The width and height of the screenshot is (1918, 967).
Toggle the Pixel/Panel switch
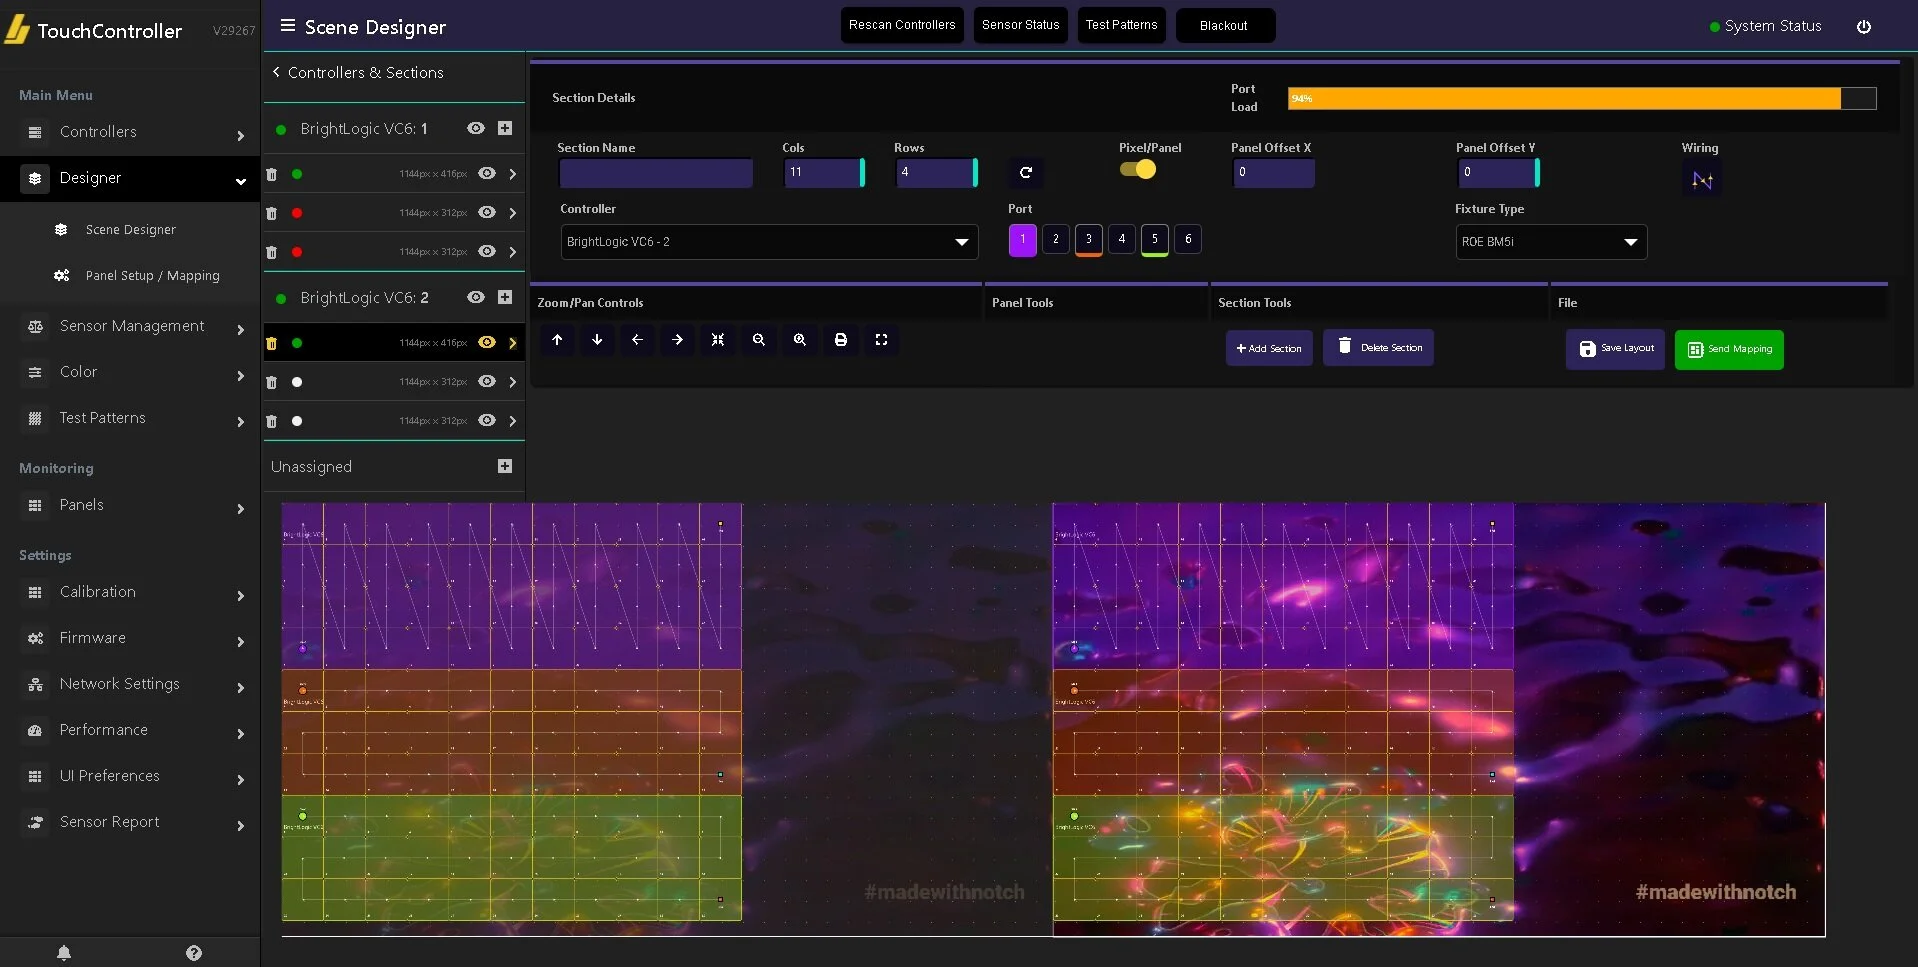pos(1140,170)
